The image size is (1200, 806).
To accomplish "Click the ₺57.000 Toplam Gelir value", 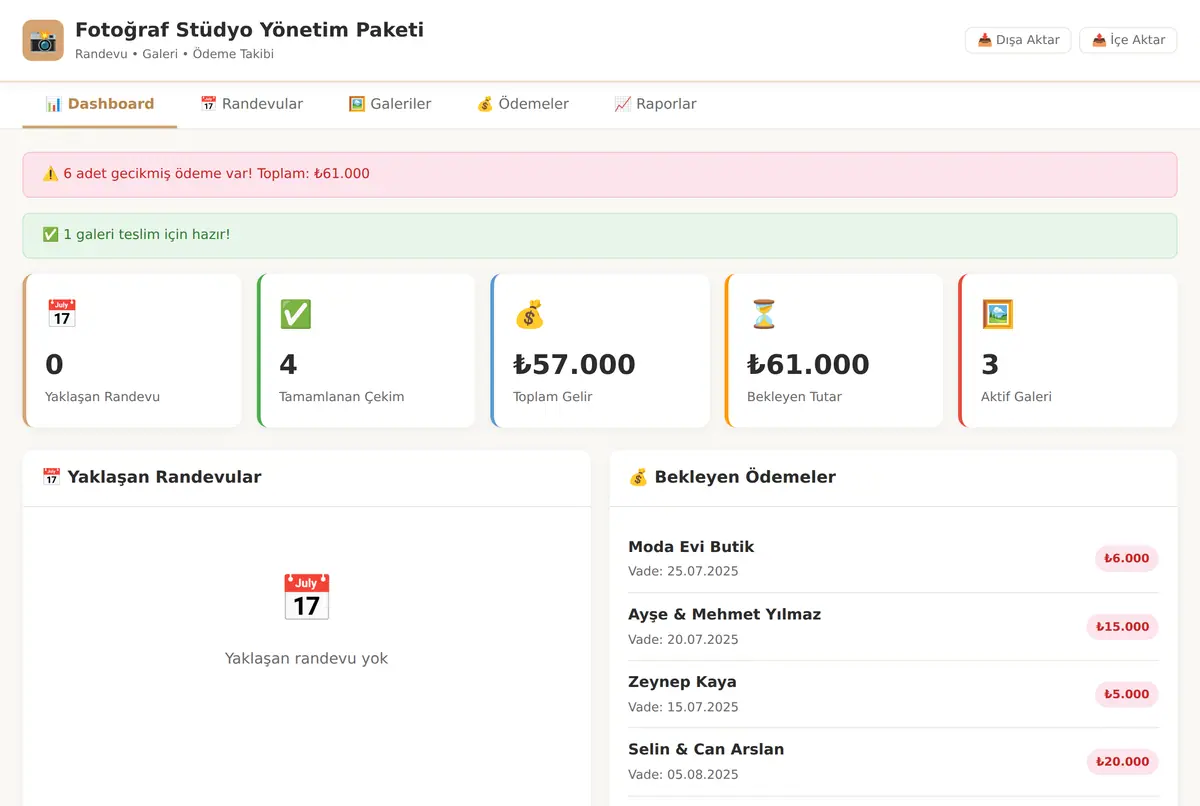I will pos(574,364).
